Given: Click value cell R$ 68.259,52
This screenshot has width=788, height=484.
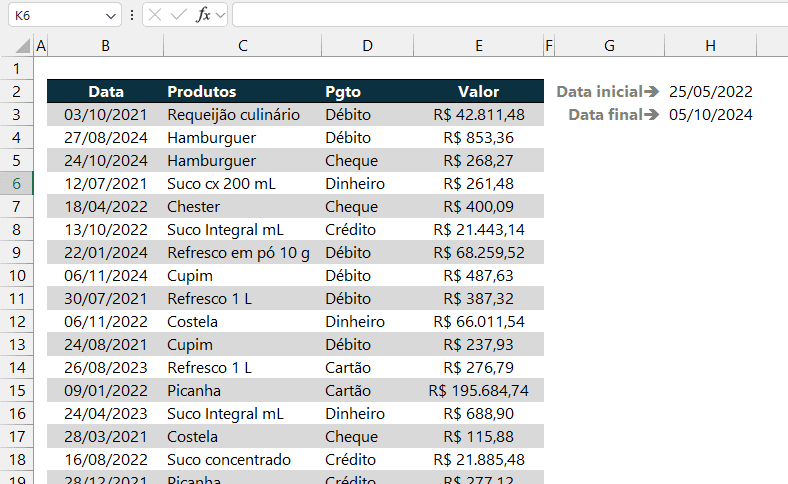Looking at the screenshot, I should click(479, 252).
